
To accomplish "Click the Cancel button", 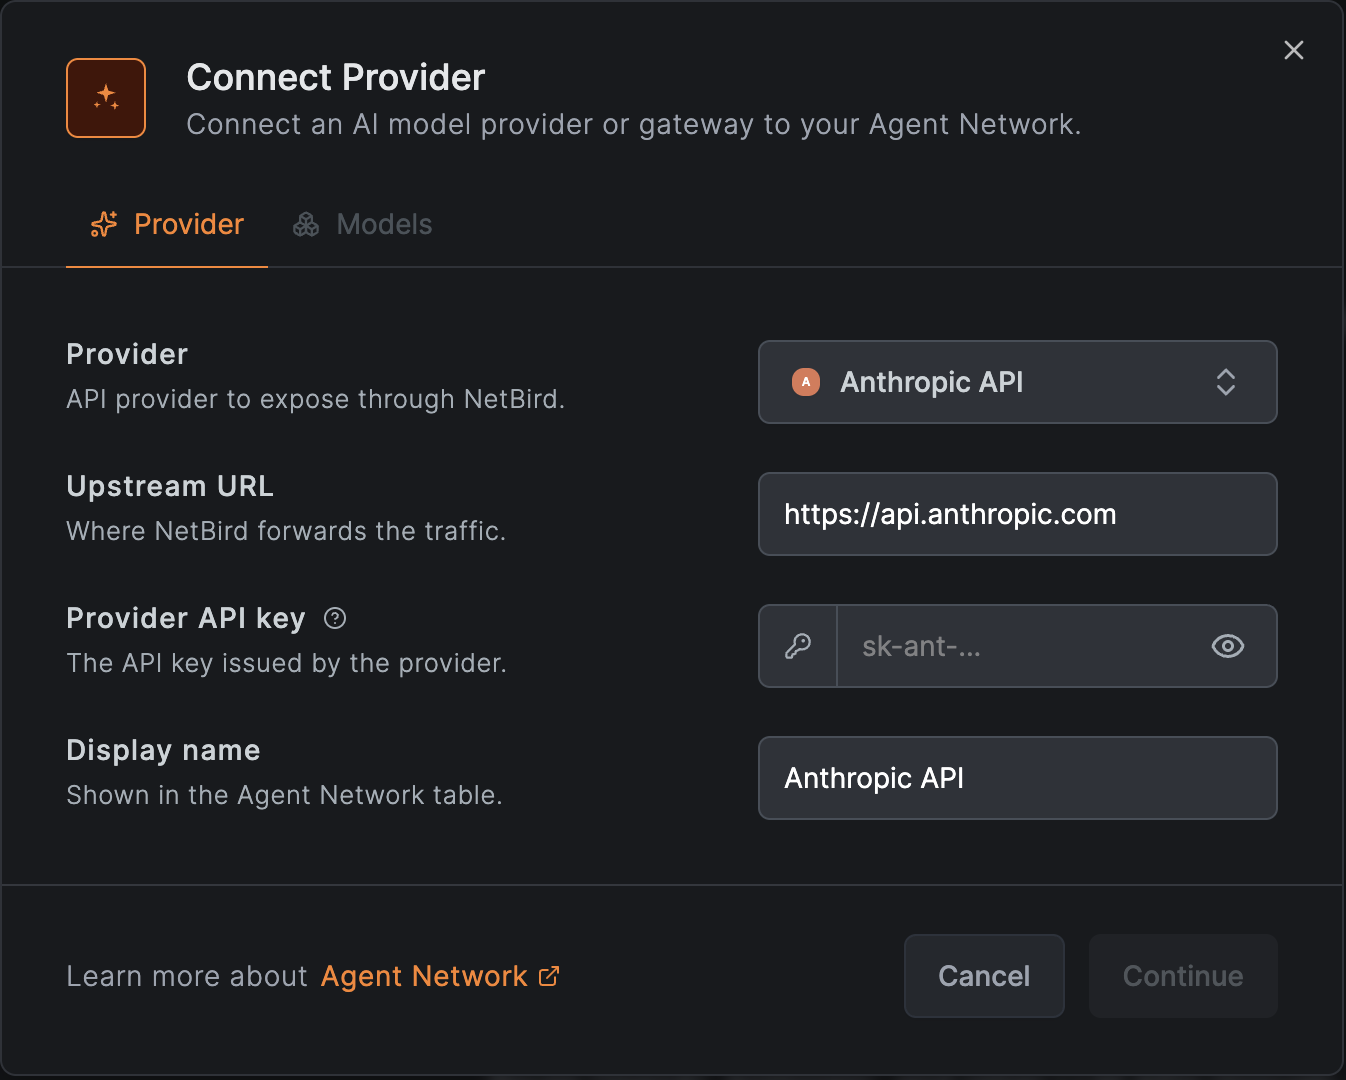I will [x=984, y=976].
